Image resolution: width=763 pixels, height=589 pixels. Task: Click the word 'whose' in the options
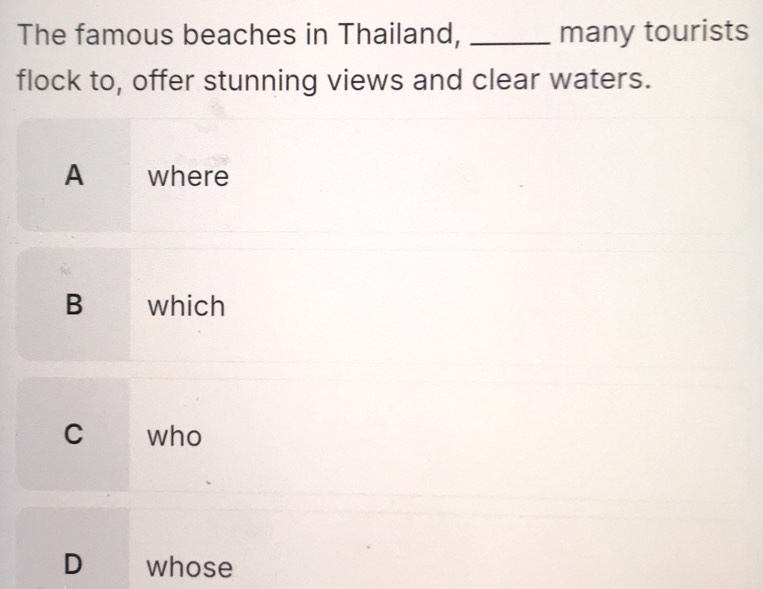coord(190,568)
